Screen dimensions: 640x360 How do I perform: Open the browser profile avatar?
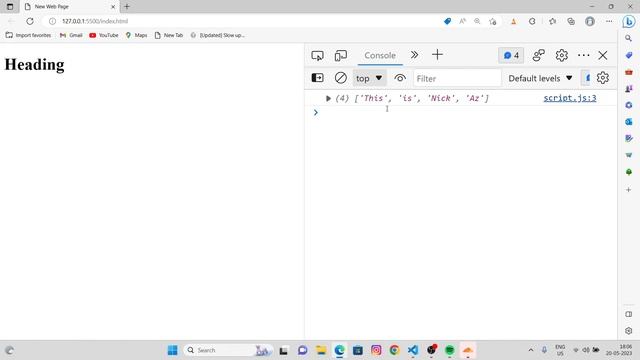tap(590, 21)
